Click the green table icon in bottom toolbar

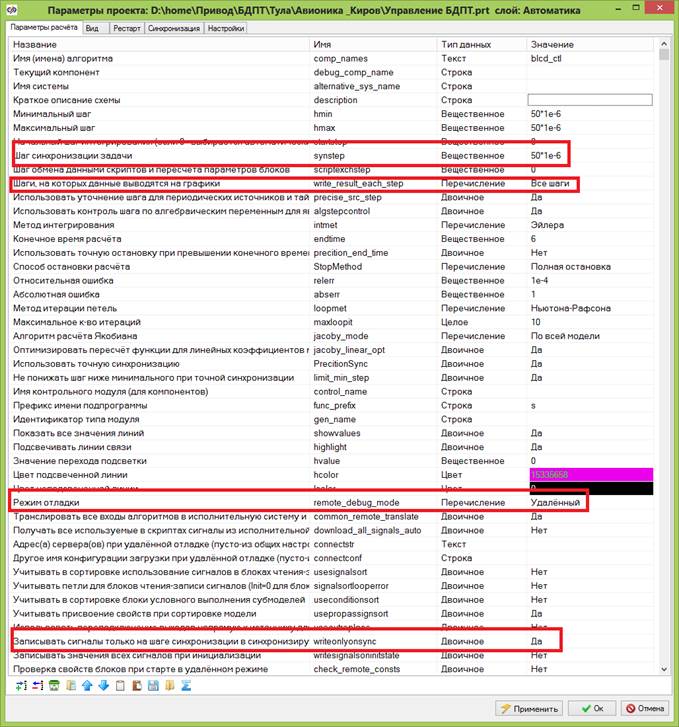53,685
